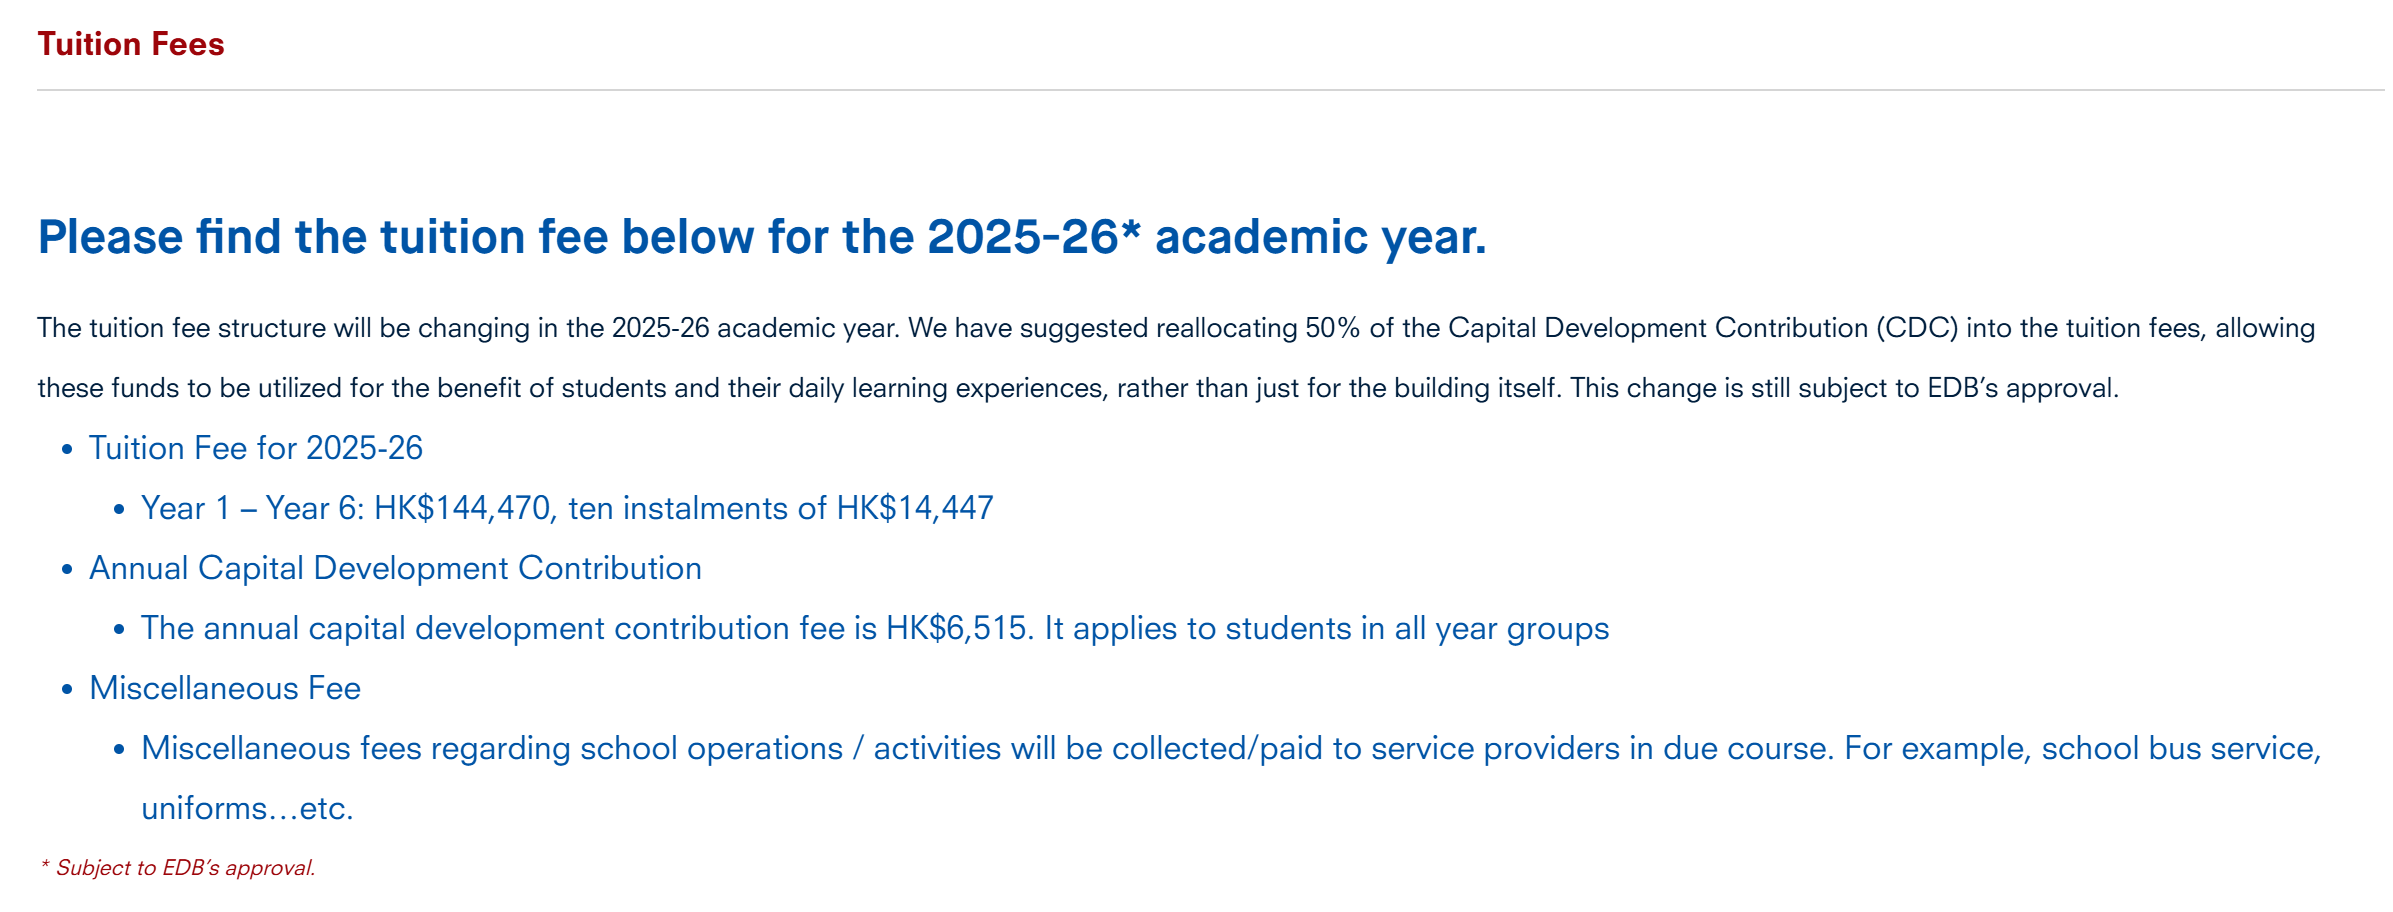Image resolution: width=2393 pixels, height=912 pixels.
Task: Click the red "Tuition Fees" section title
Action: (x=131, y=44)
